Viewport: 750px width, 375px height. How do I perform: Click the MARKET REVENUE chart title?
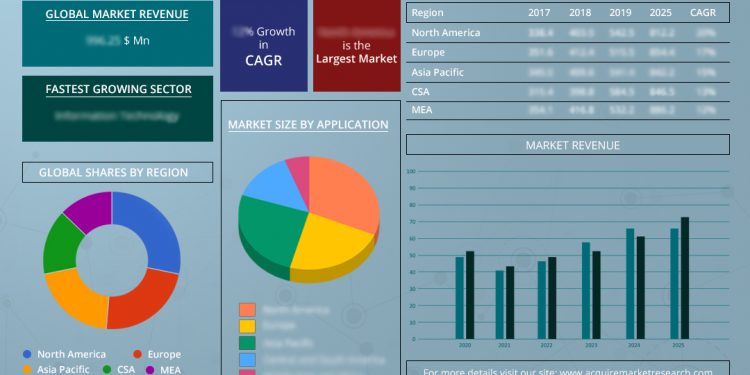(x=573, y=145)
